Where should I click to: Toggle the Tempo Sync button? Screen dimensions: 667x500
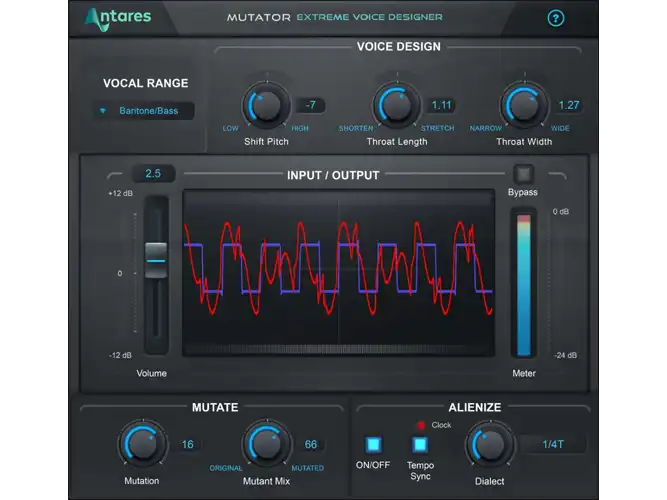[x=420, y=445]
